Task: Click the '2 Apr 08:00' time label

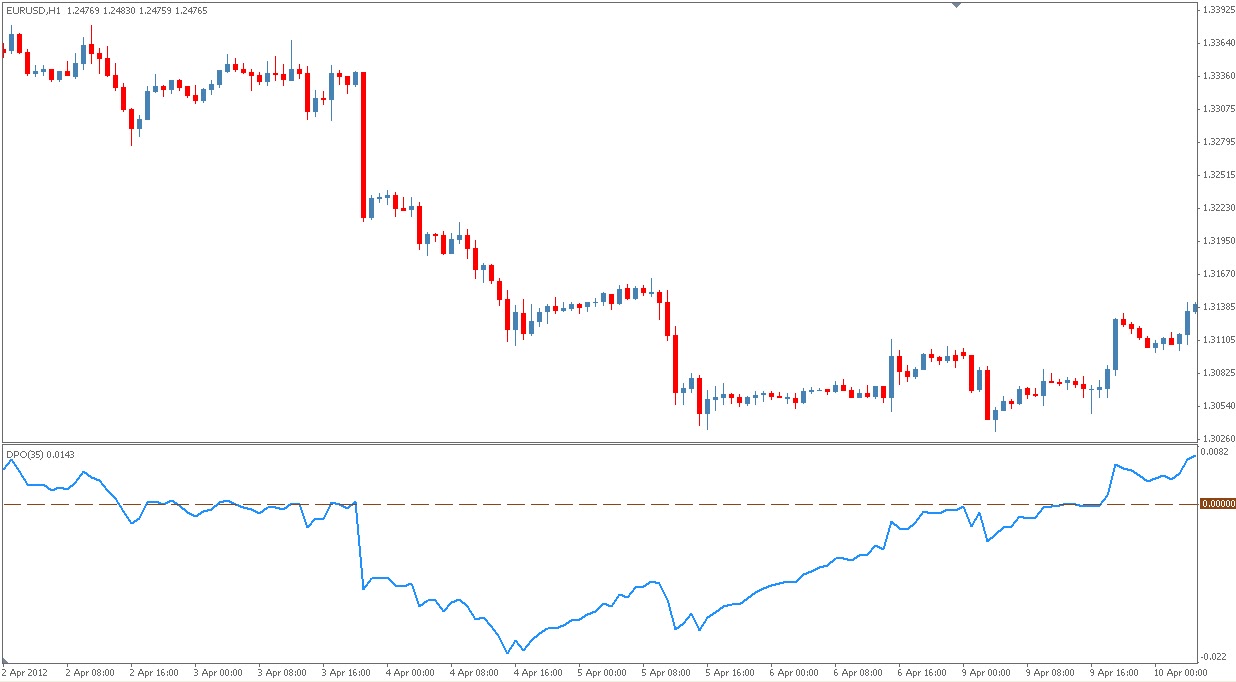Action: [x=91, y=673]
